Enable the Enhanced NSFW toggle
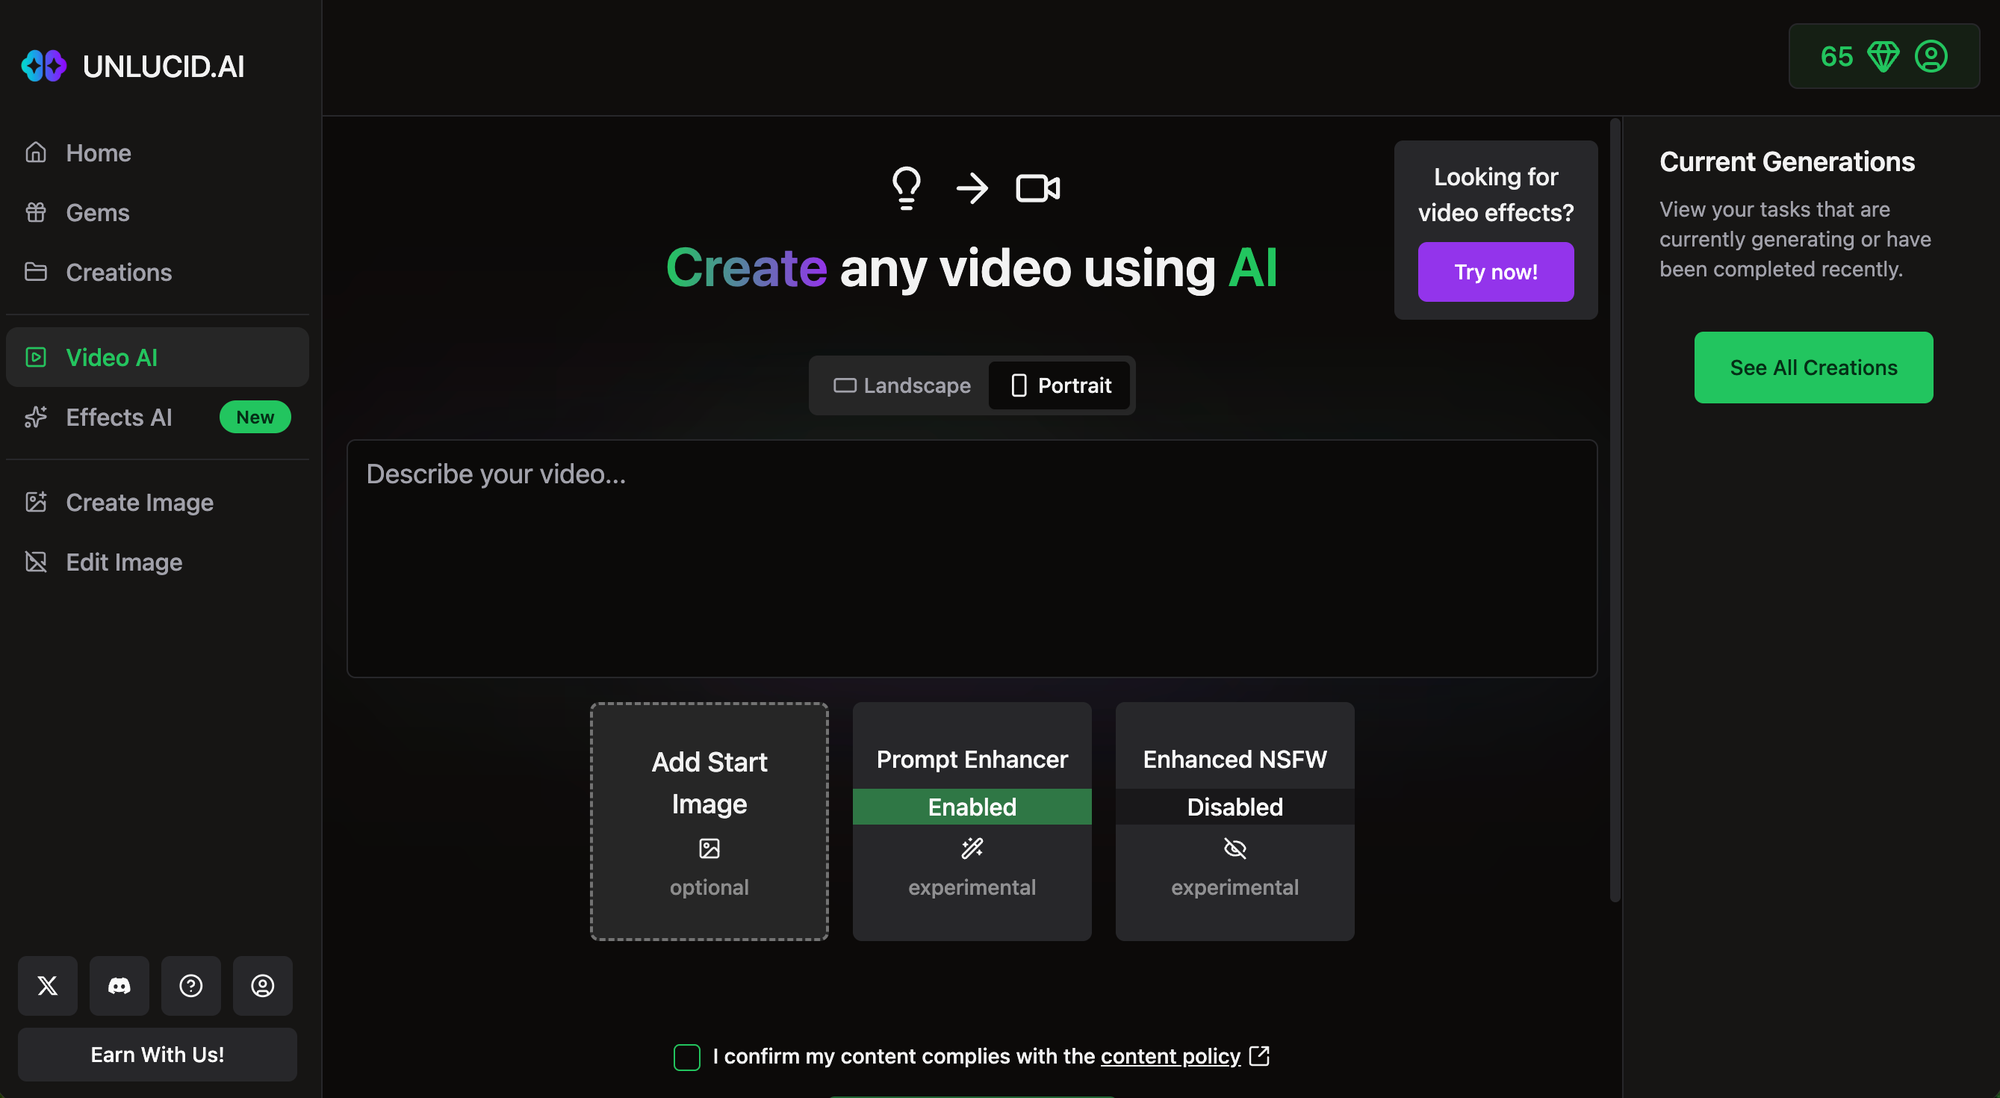 pos(1234,807)
